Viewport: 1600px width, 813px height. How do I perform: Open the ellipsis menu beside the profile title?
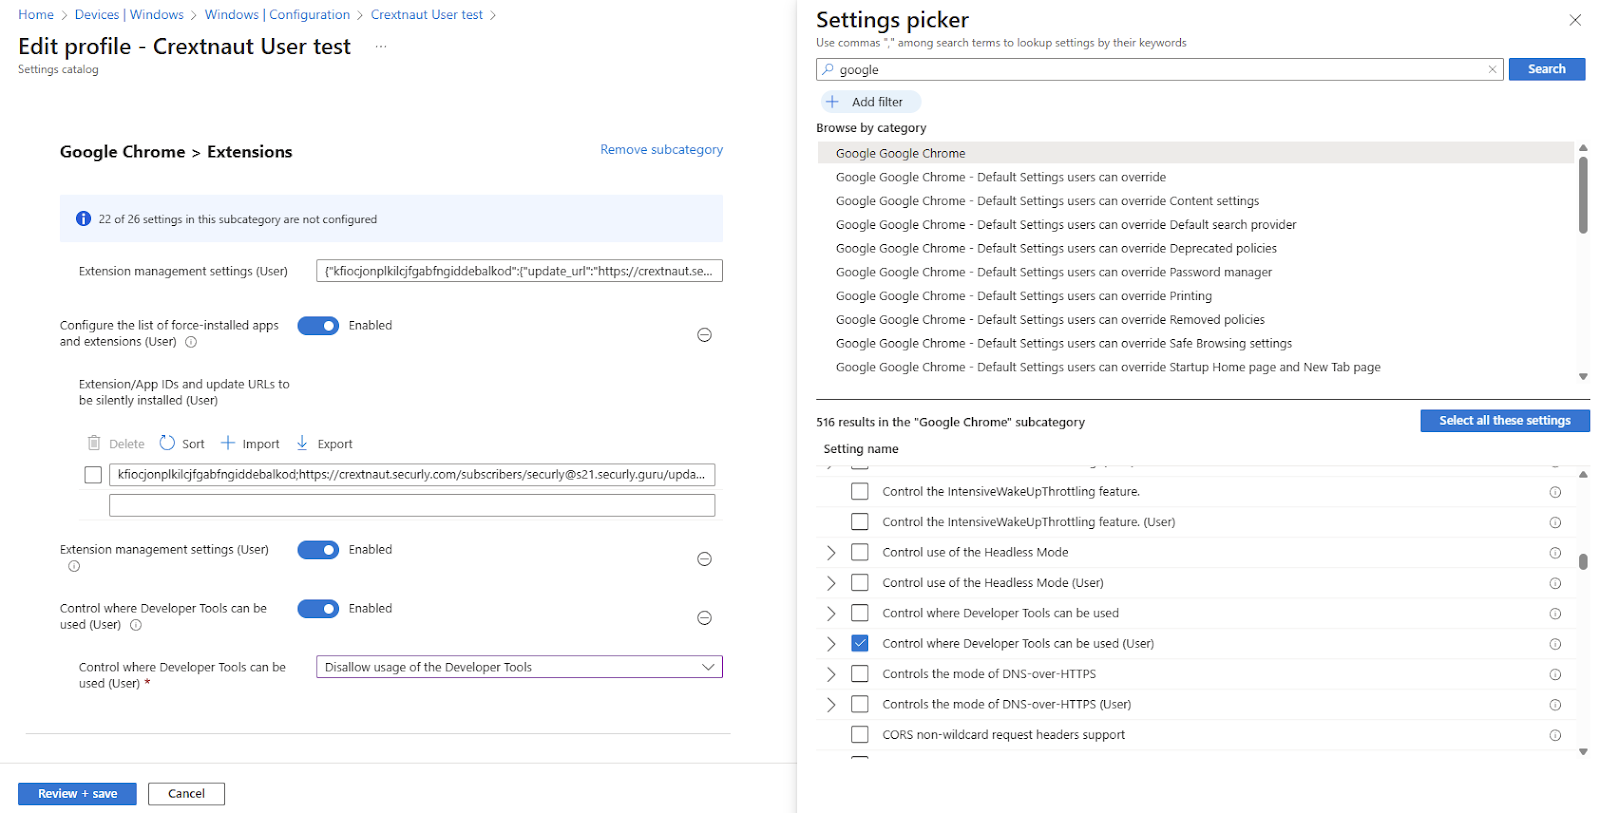pyautogui.click(x=381, y=47)
